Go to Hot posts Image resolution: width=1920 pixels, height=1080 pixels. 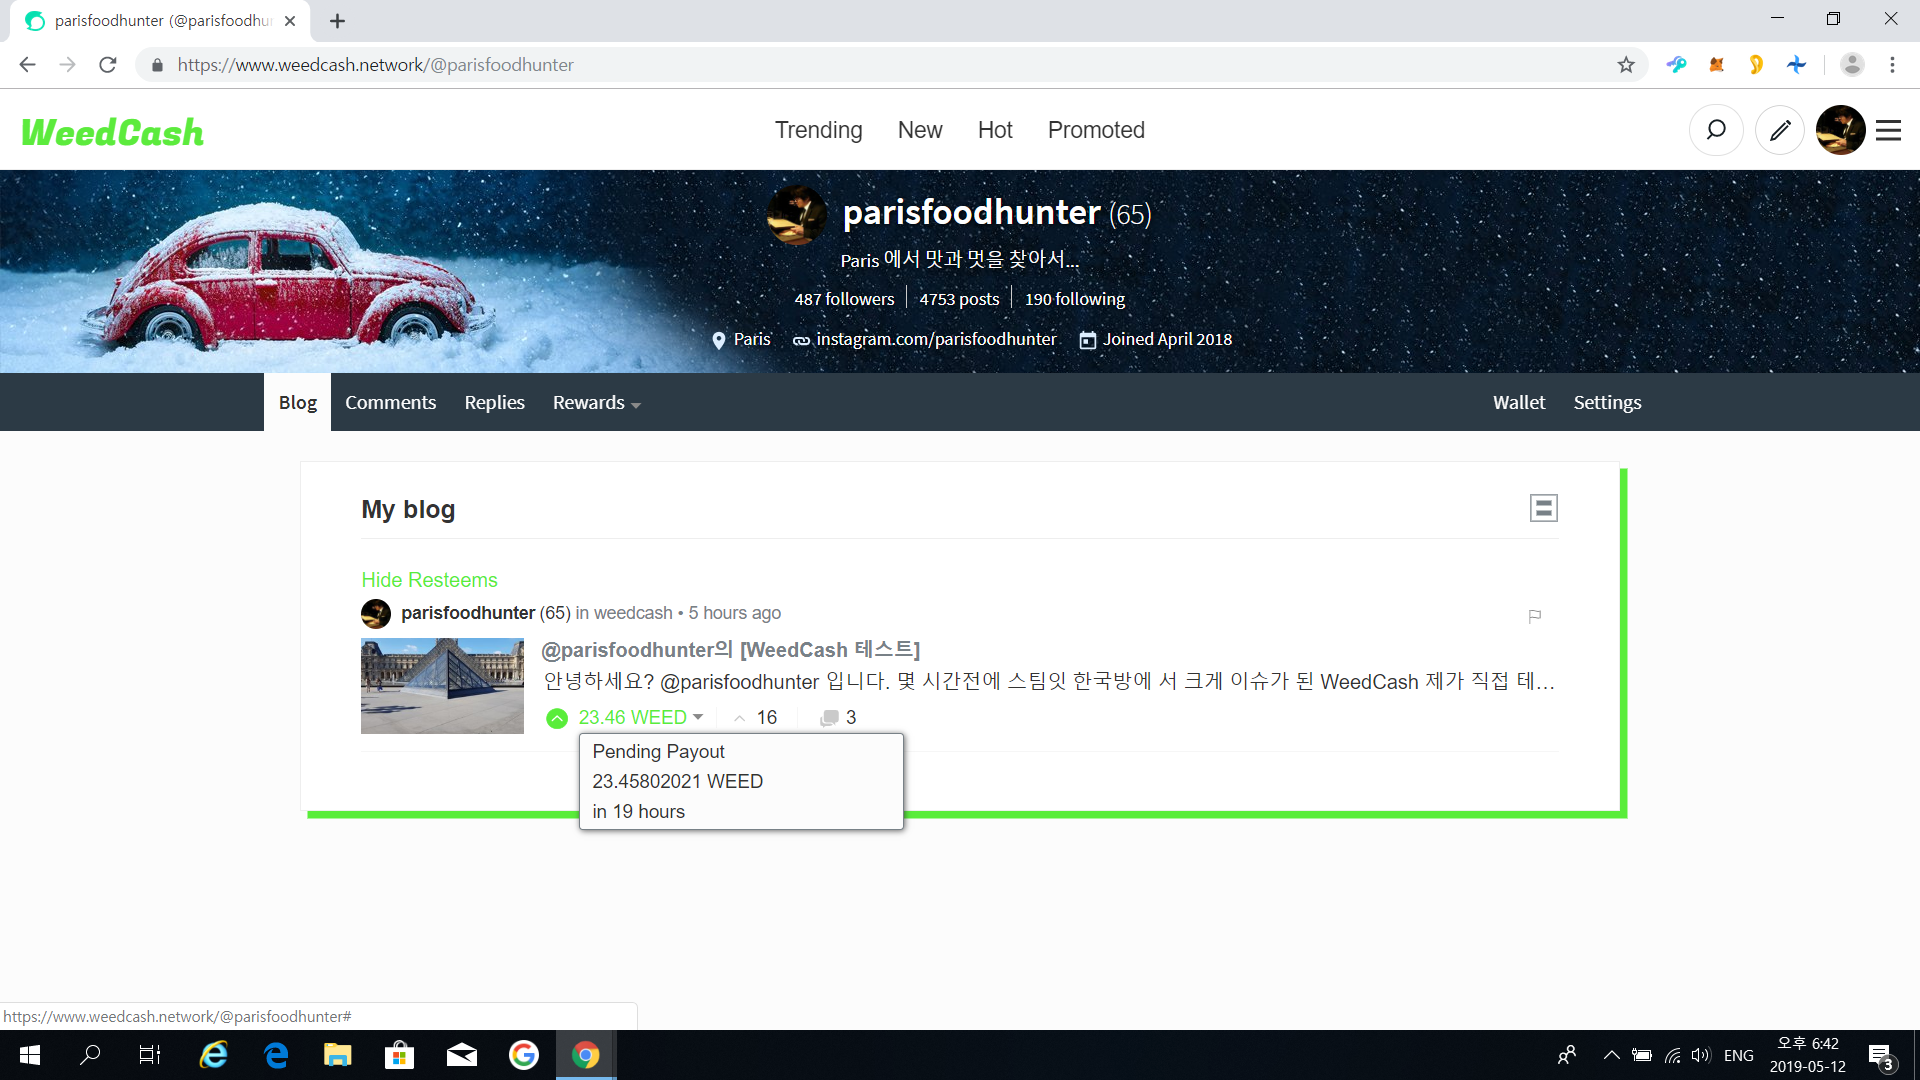(x=995, y=130)
